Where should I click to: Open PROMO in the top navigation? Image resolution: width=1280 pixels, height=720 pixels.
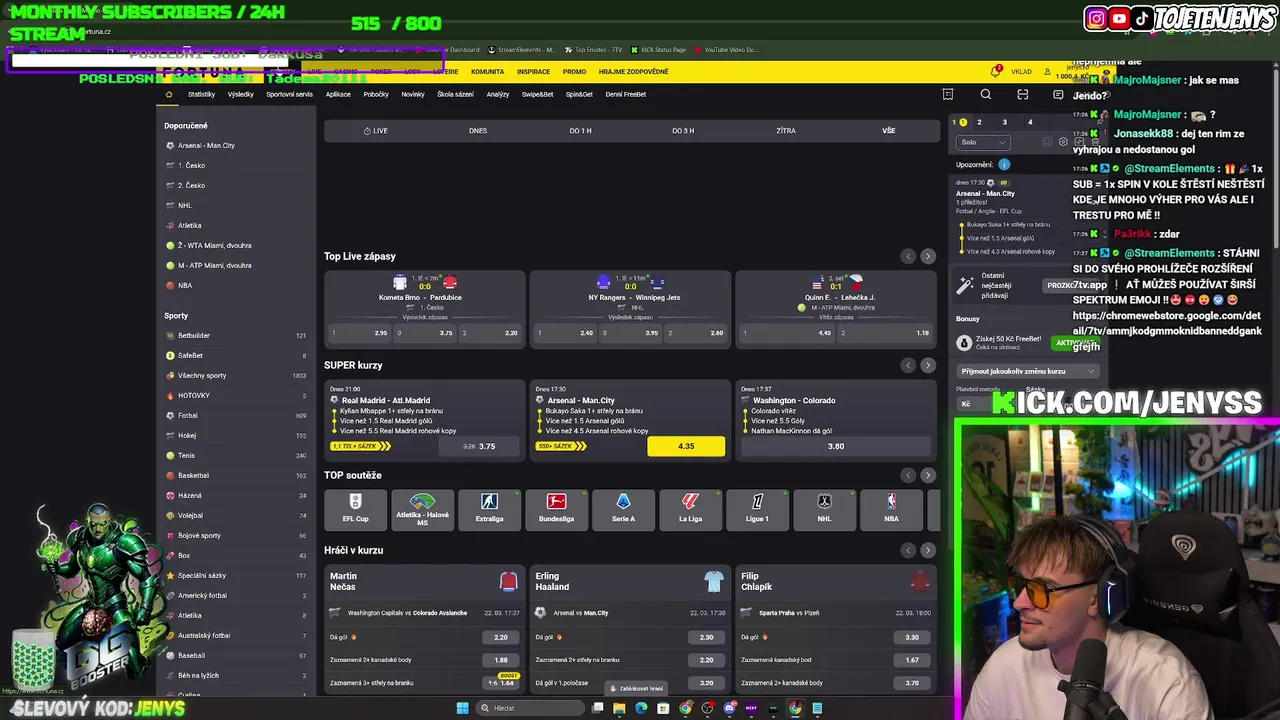(574, 71)
